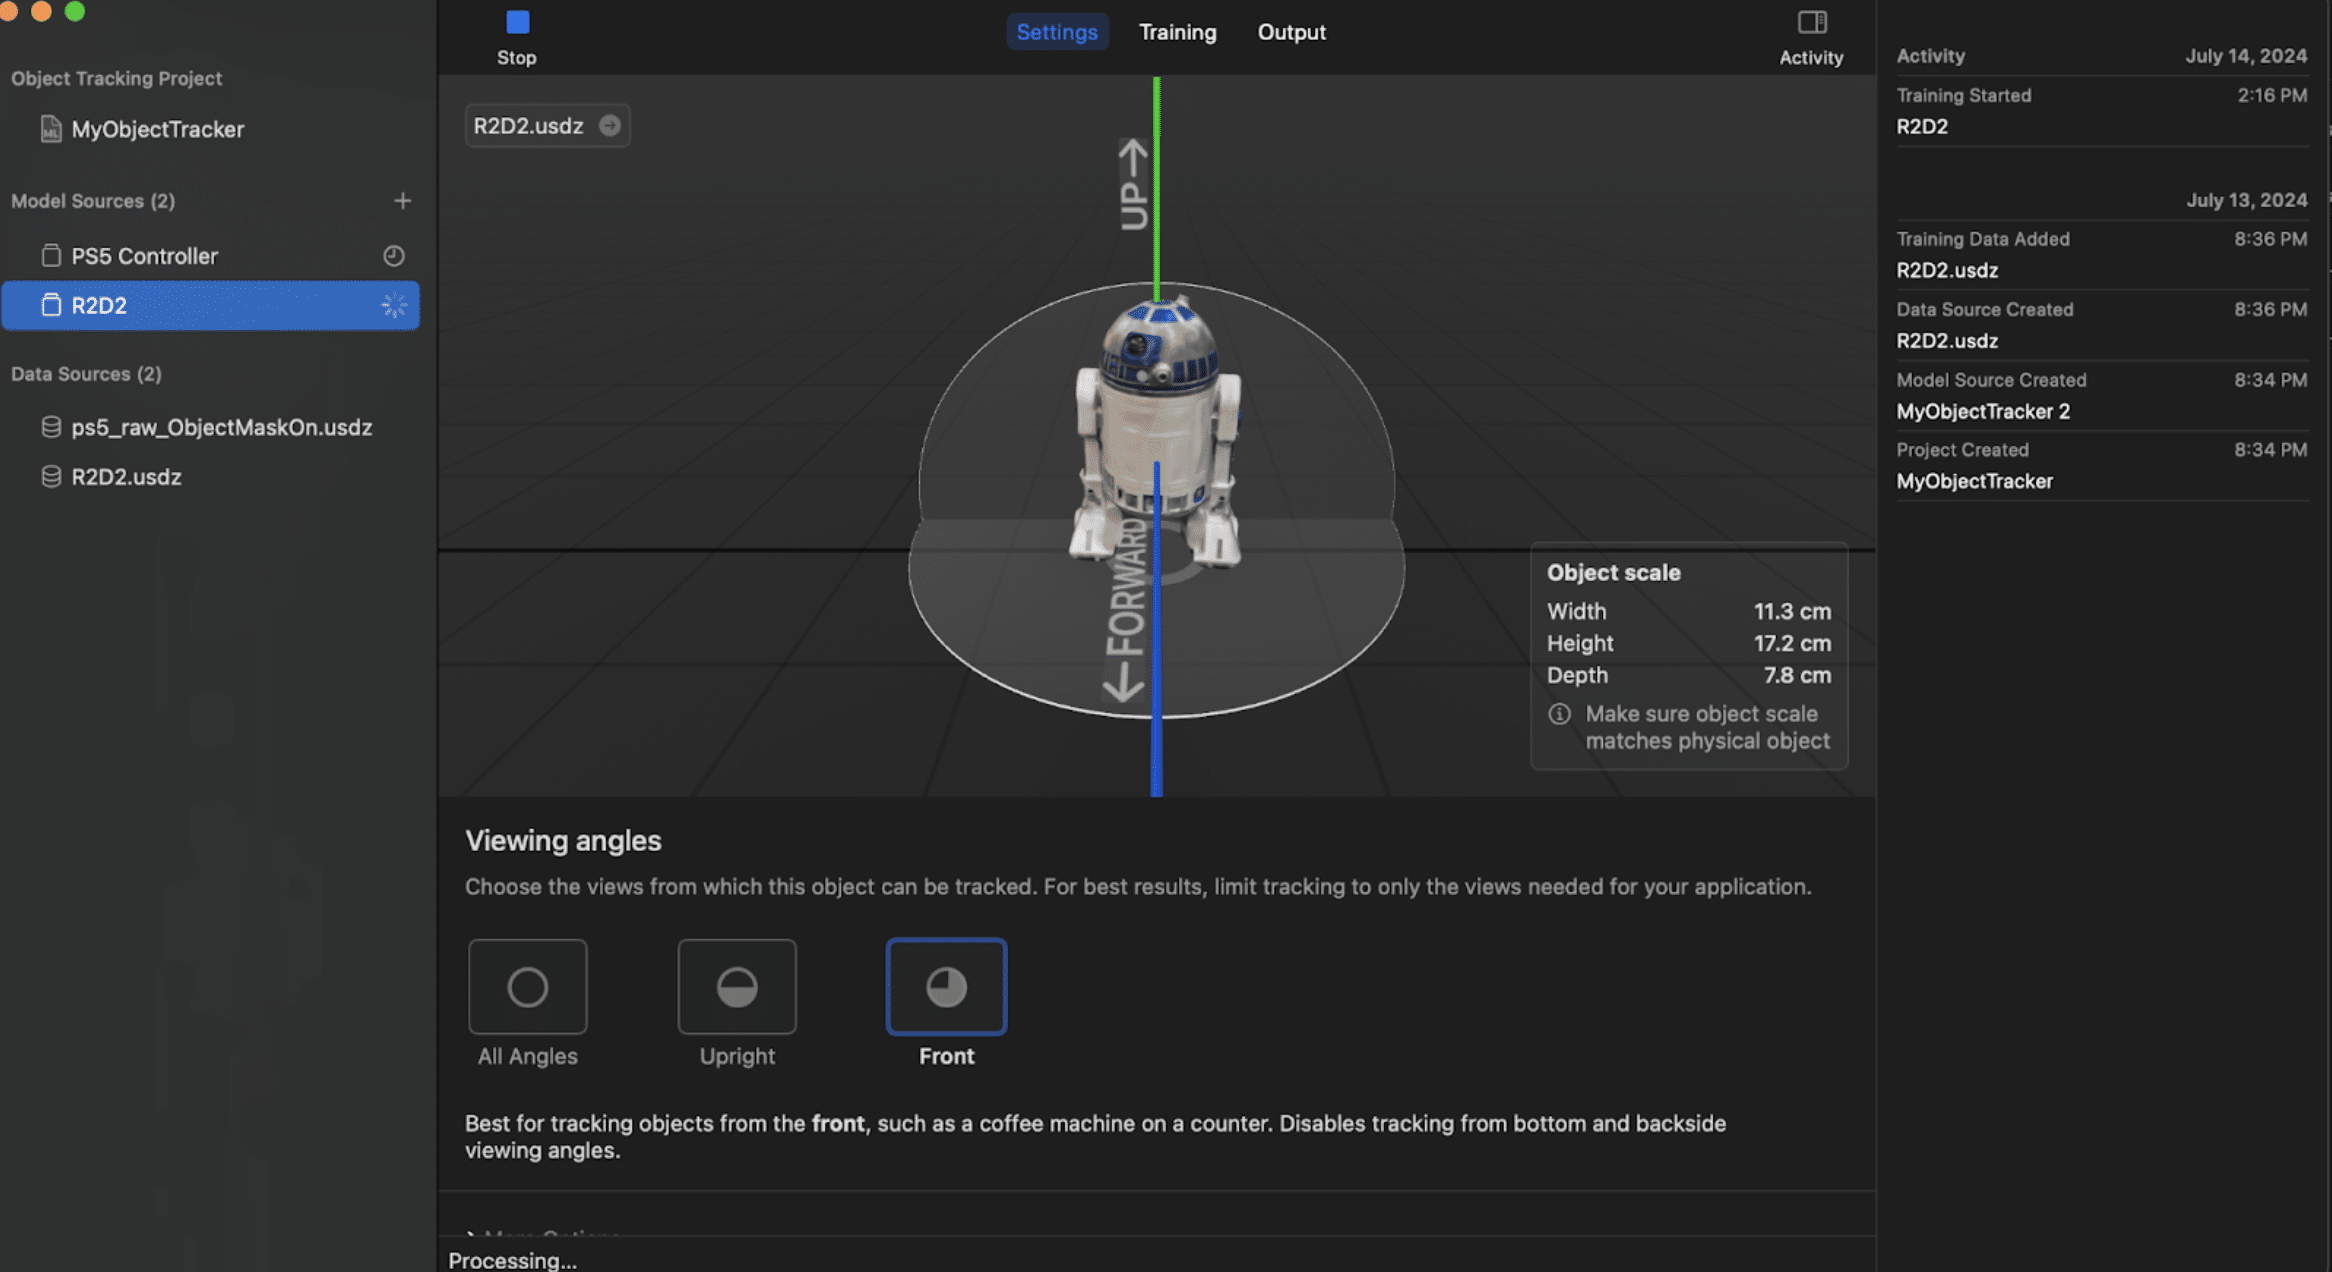The width and height of the screenshot is (2332, 1272).
Task: Toggle the ps5_raw_ObjectMaskOn.usdz source
Action: coord(219,426)
